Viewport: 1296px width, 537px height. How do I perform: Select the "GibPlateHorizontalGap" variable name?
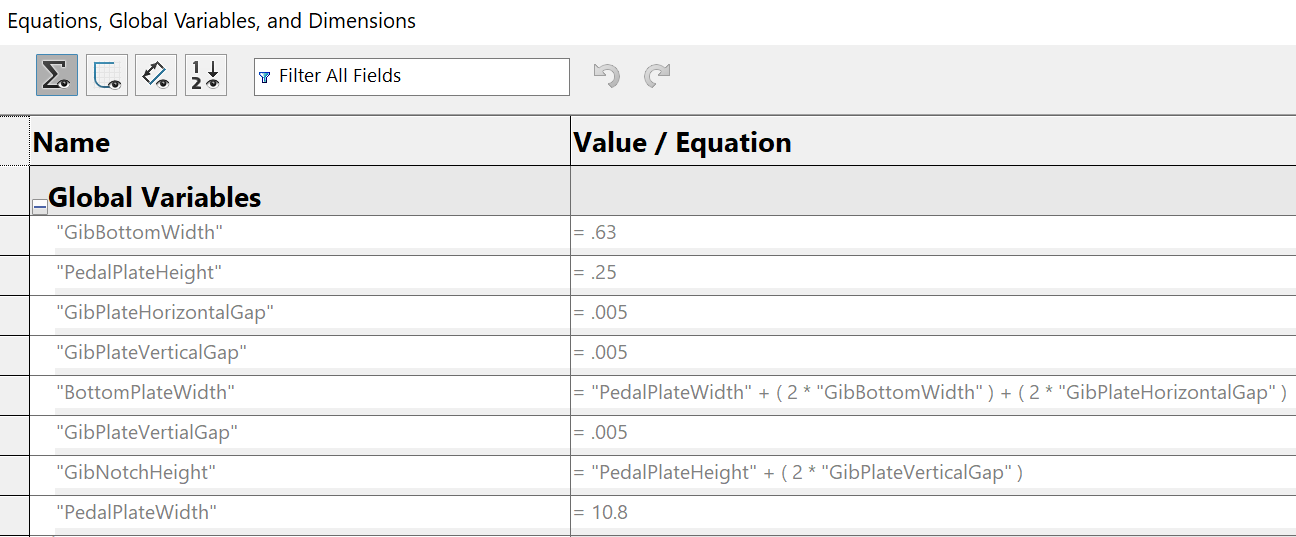165,312
